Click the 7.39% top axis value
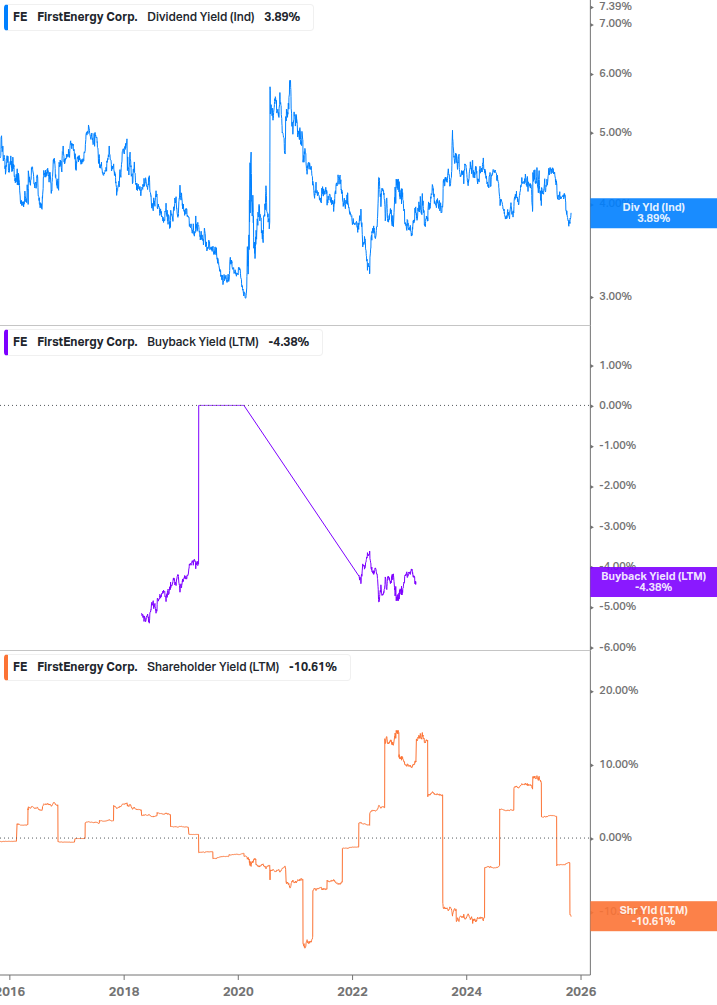The height and width of the screenshot is (1005, 717). tap(615, 6)
